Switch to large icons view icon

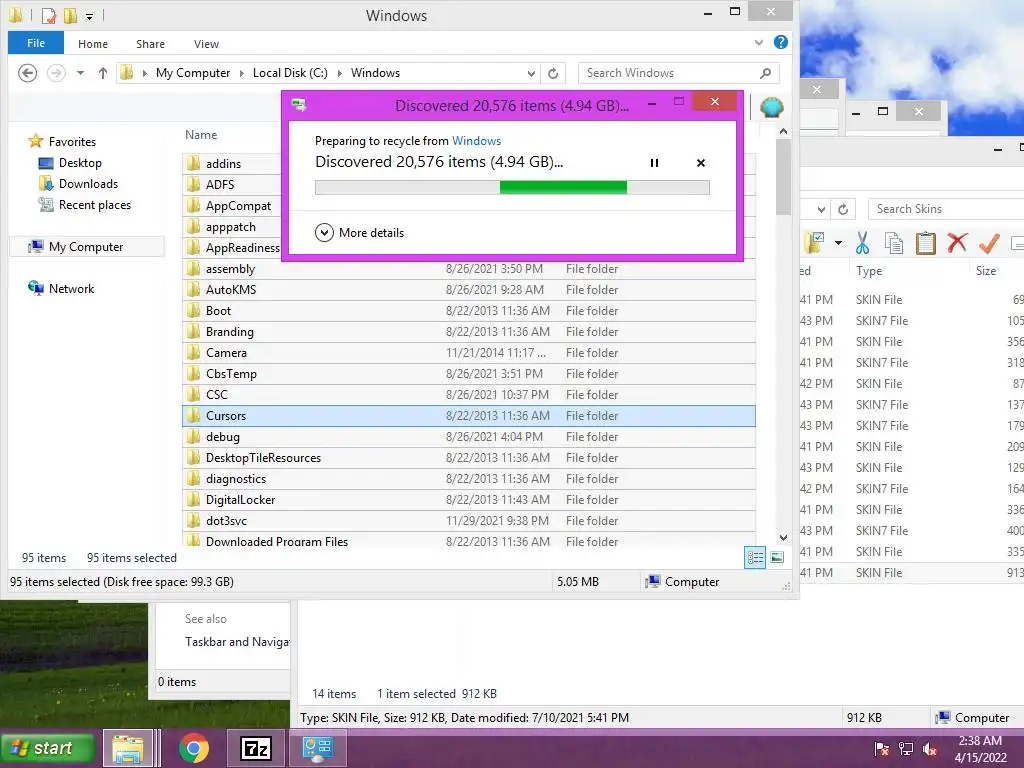tap(776, 557)
